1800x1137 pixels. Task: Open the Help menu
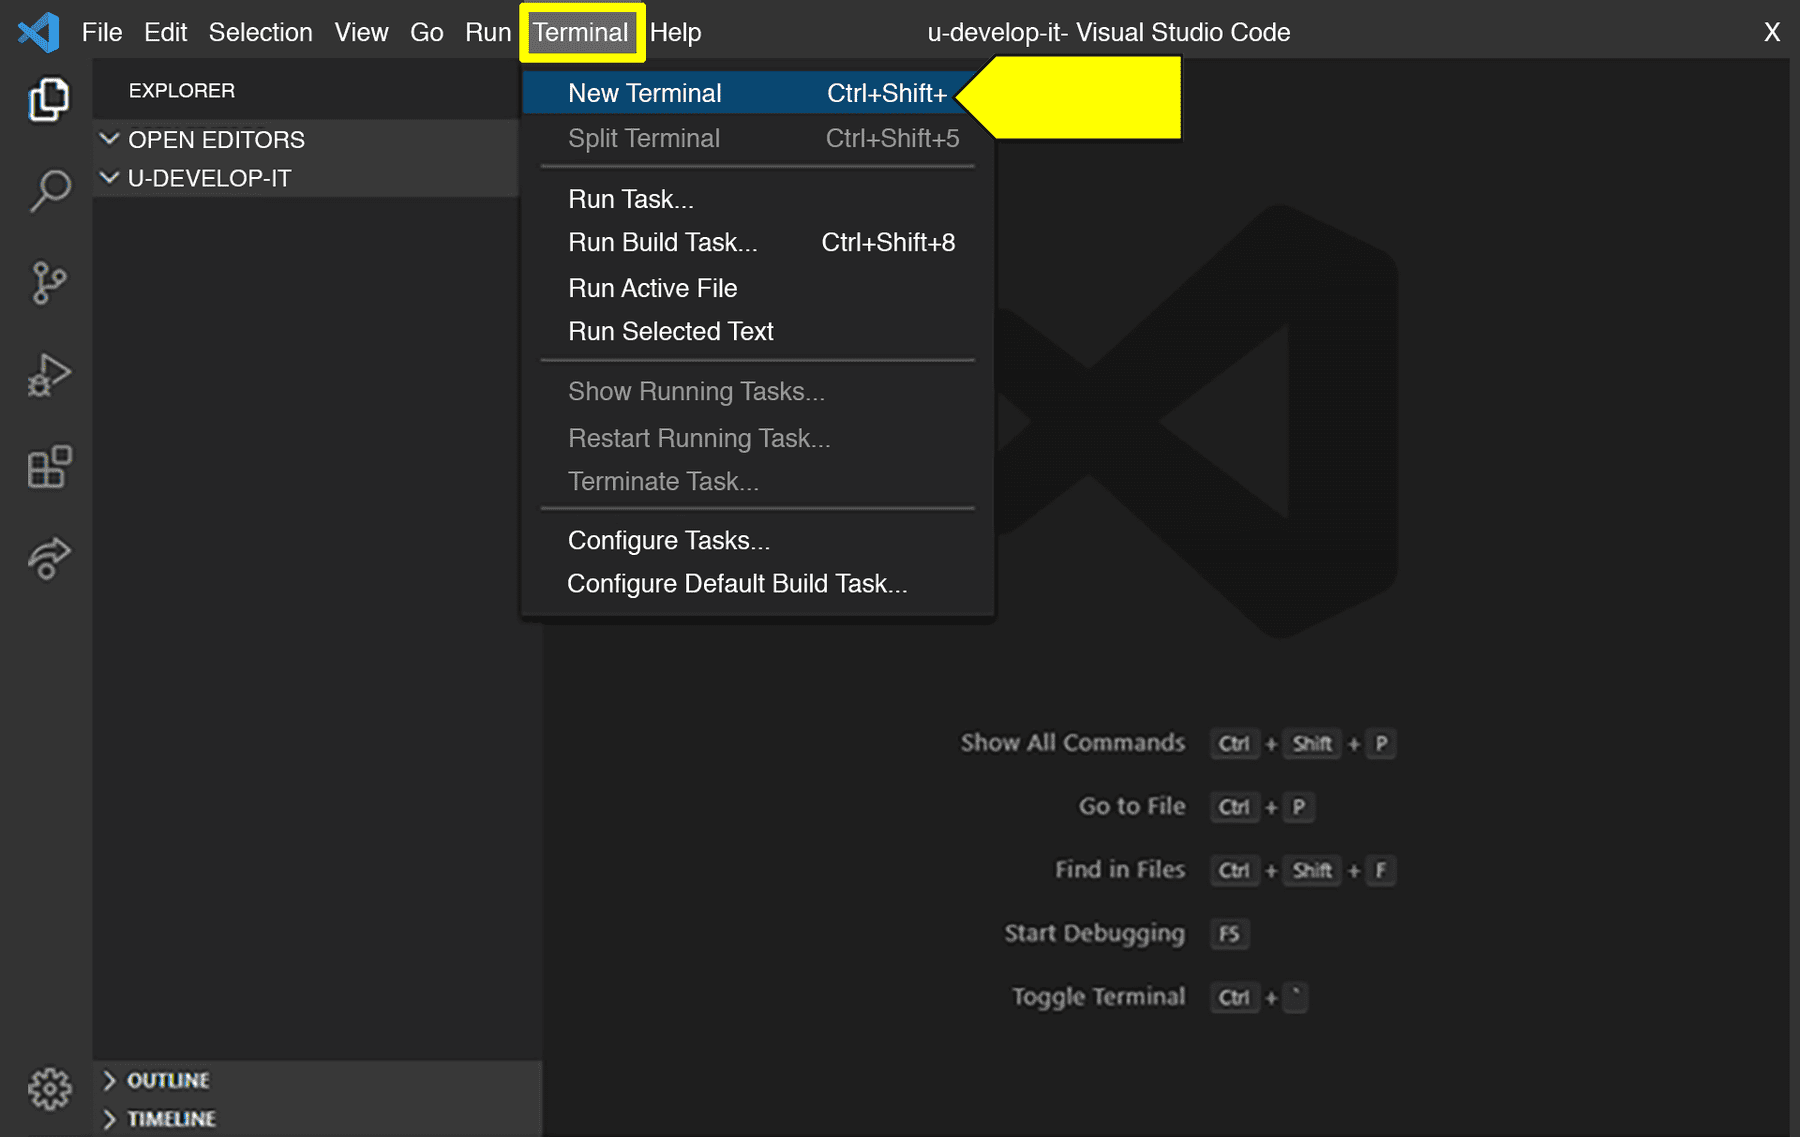(676, 31)
